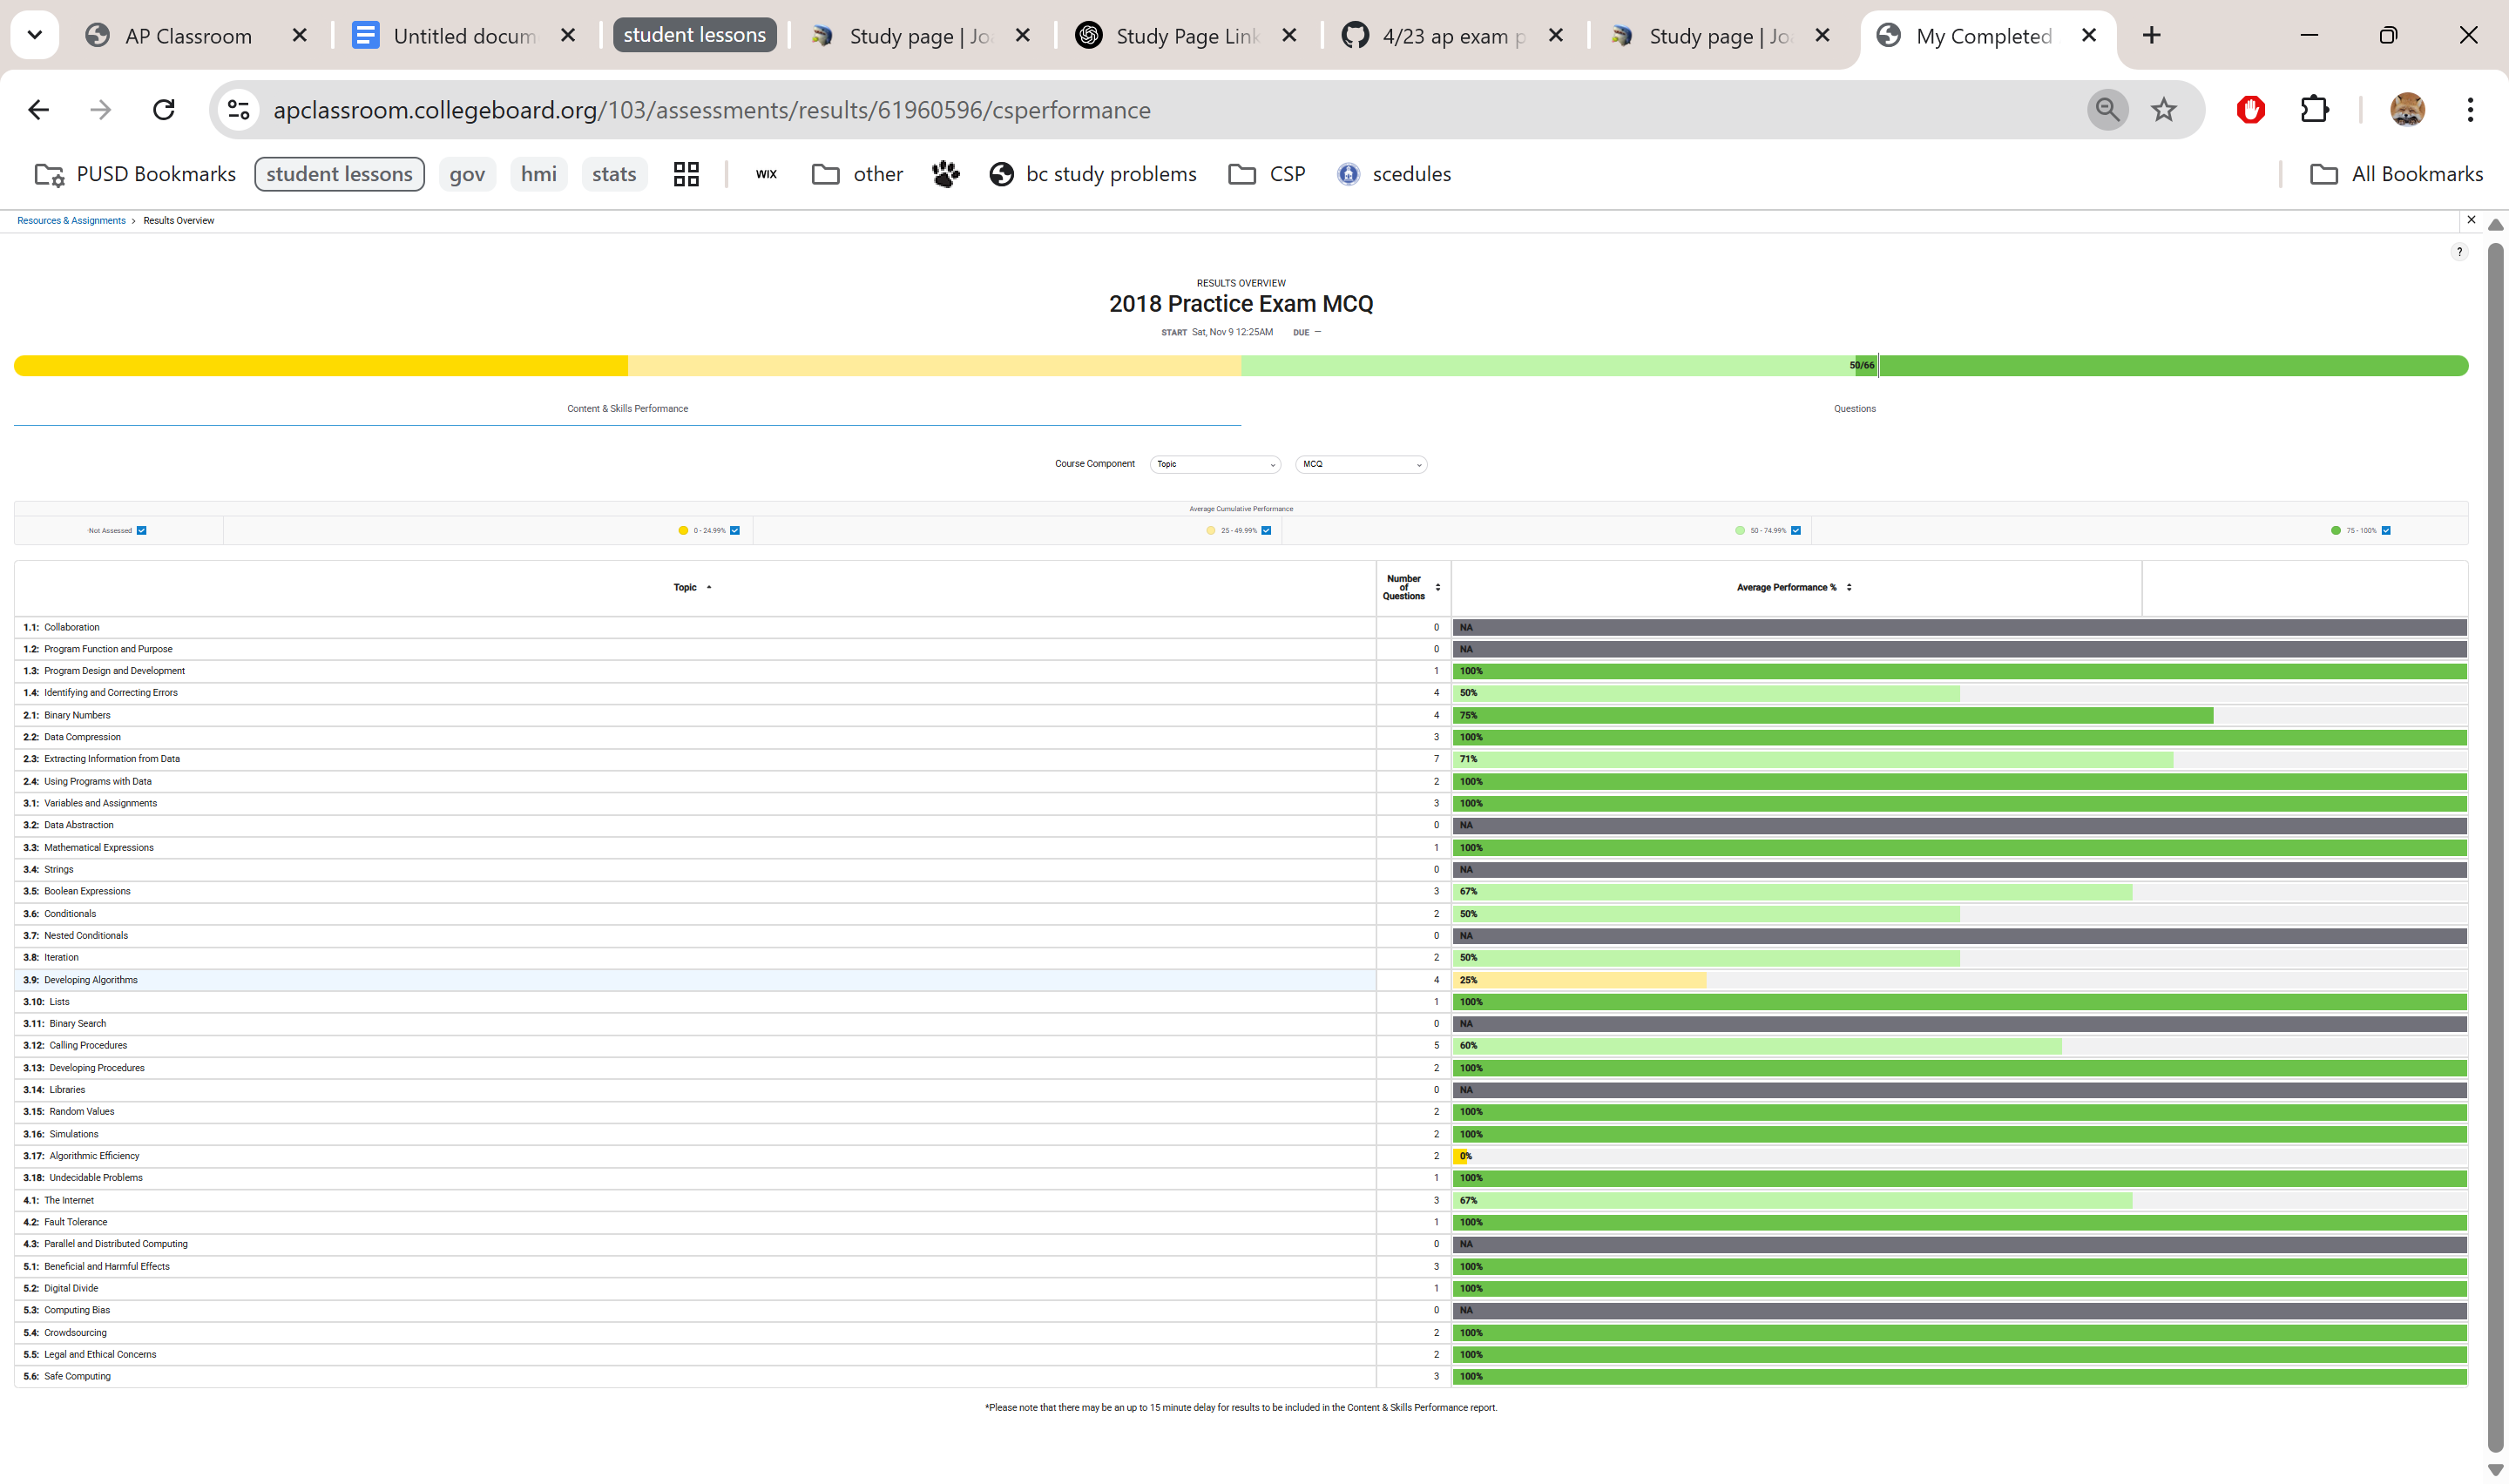Image resolution: width=2509 pixels, height=1484 pixels.
Task: Click the browser forward arrow
Action: (x=100, y=110)
